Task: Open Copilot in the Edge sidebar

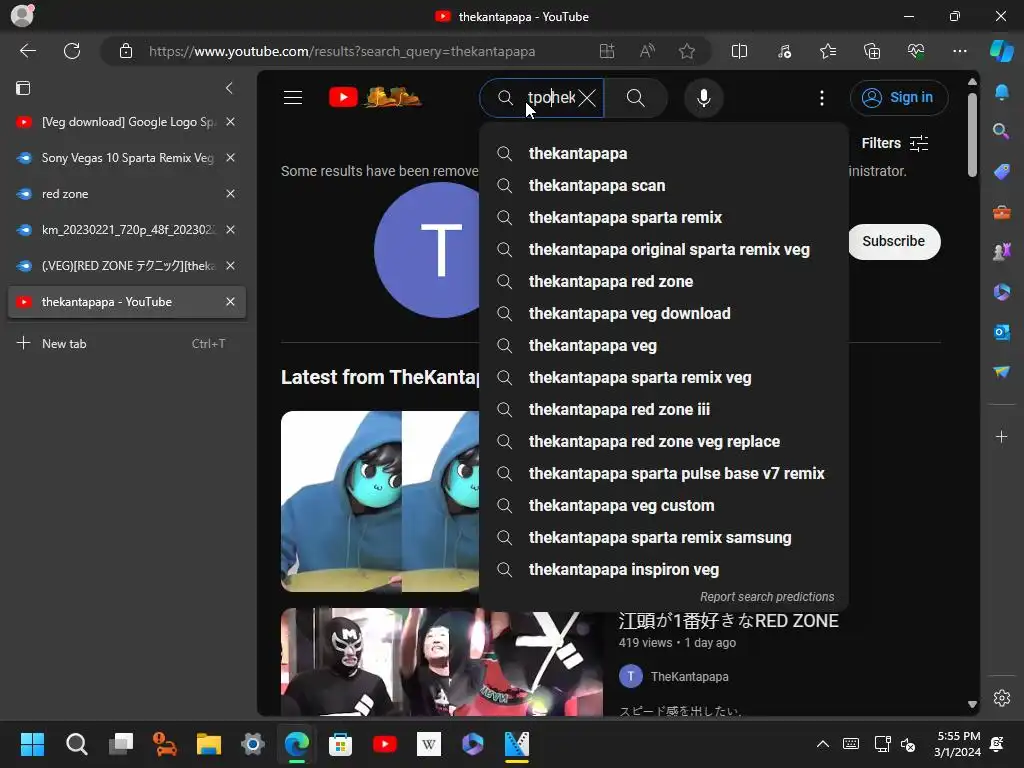Action: click(1001, 51)
